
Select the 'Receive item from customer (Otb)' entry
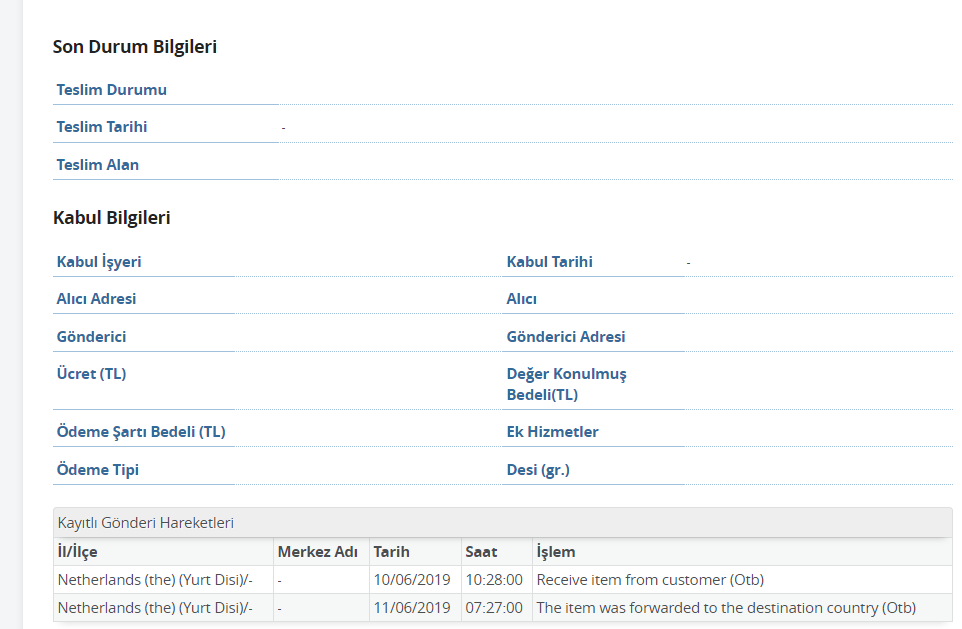(651, 580)
